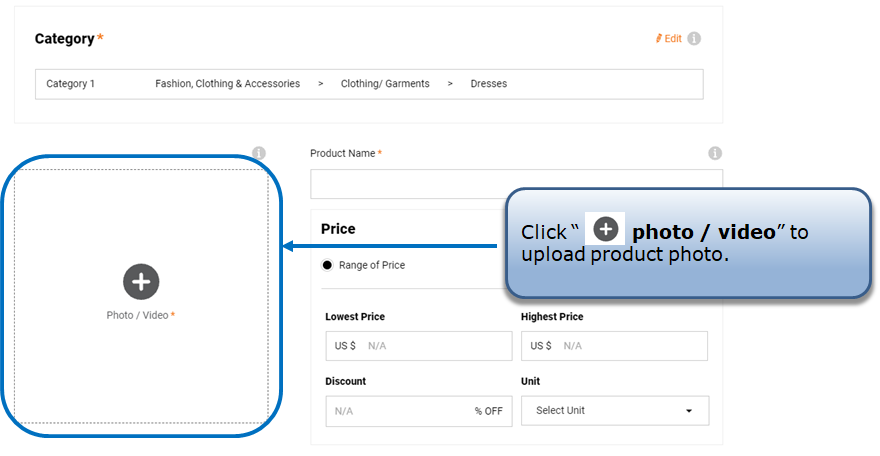Click the plus icon inside the blue callout
Viewport: 880px width, 456px height.
pyautogui.click(x=606, y=230)
